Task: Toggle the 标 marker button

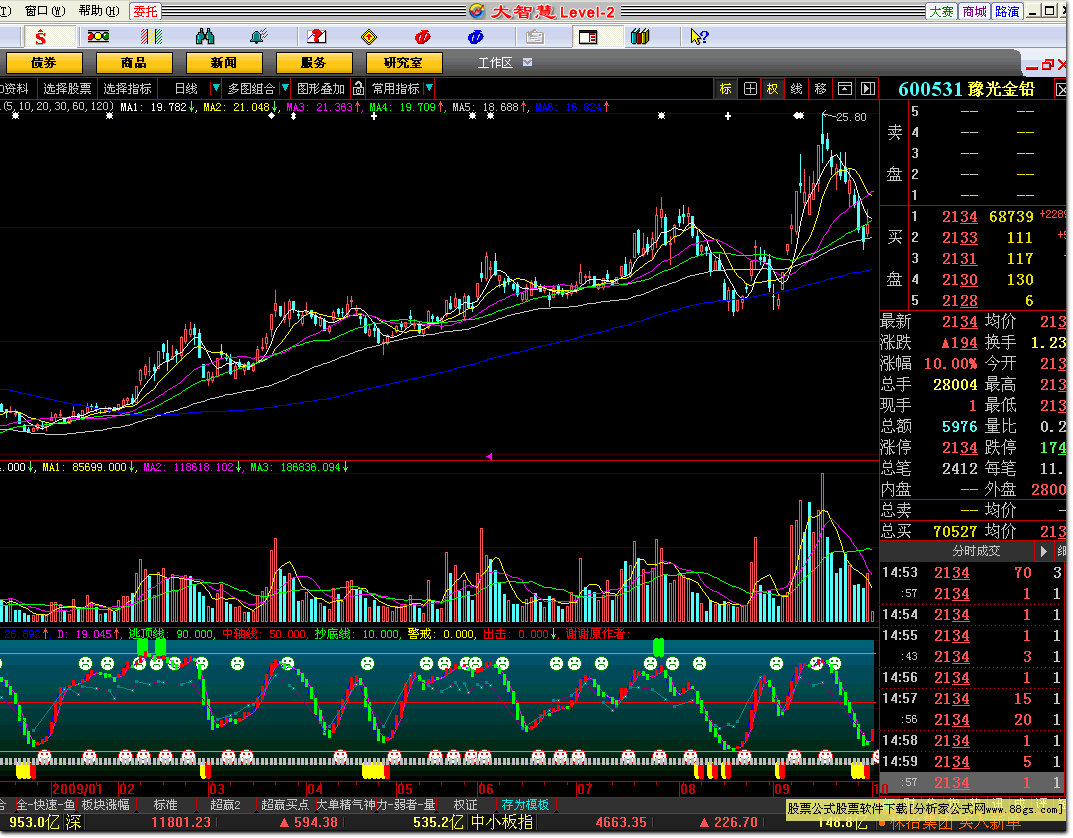Action: click(x=725, y=89)
